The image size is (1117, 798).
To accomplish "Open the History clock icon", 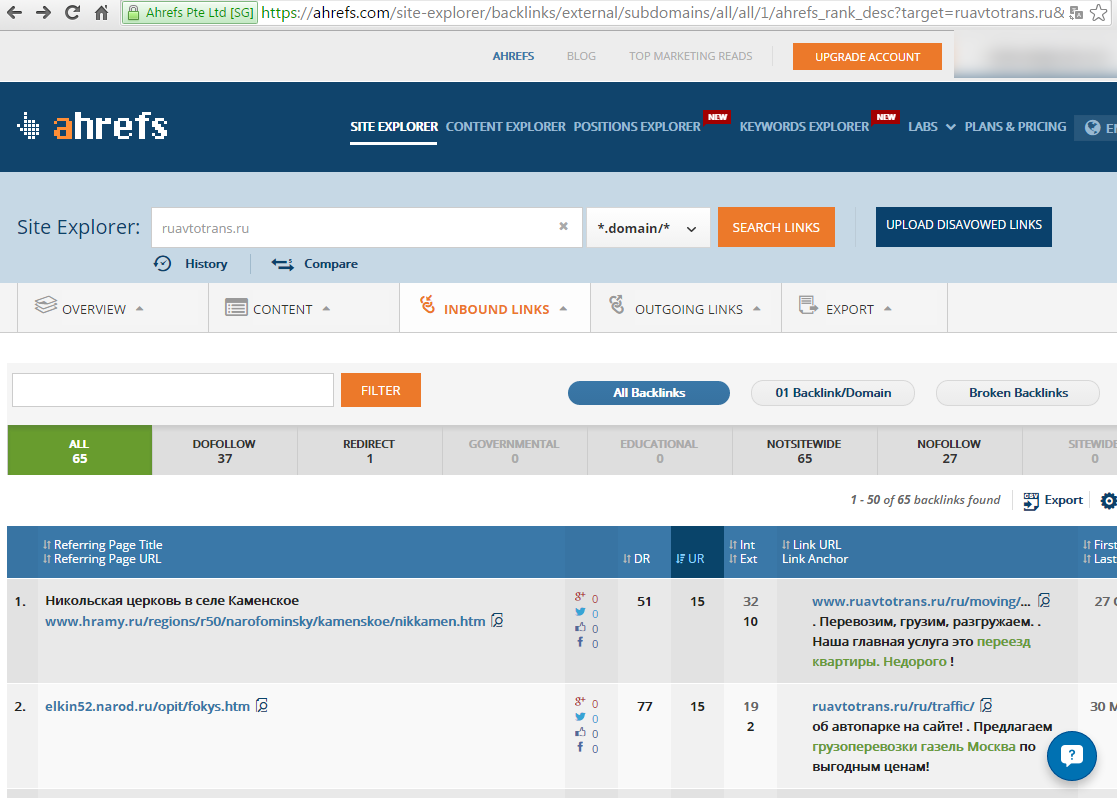I will [162, 264].
